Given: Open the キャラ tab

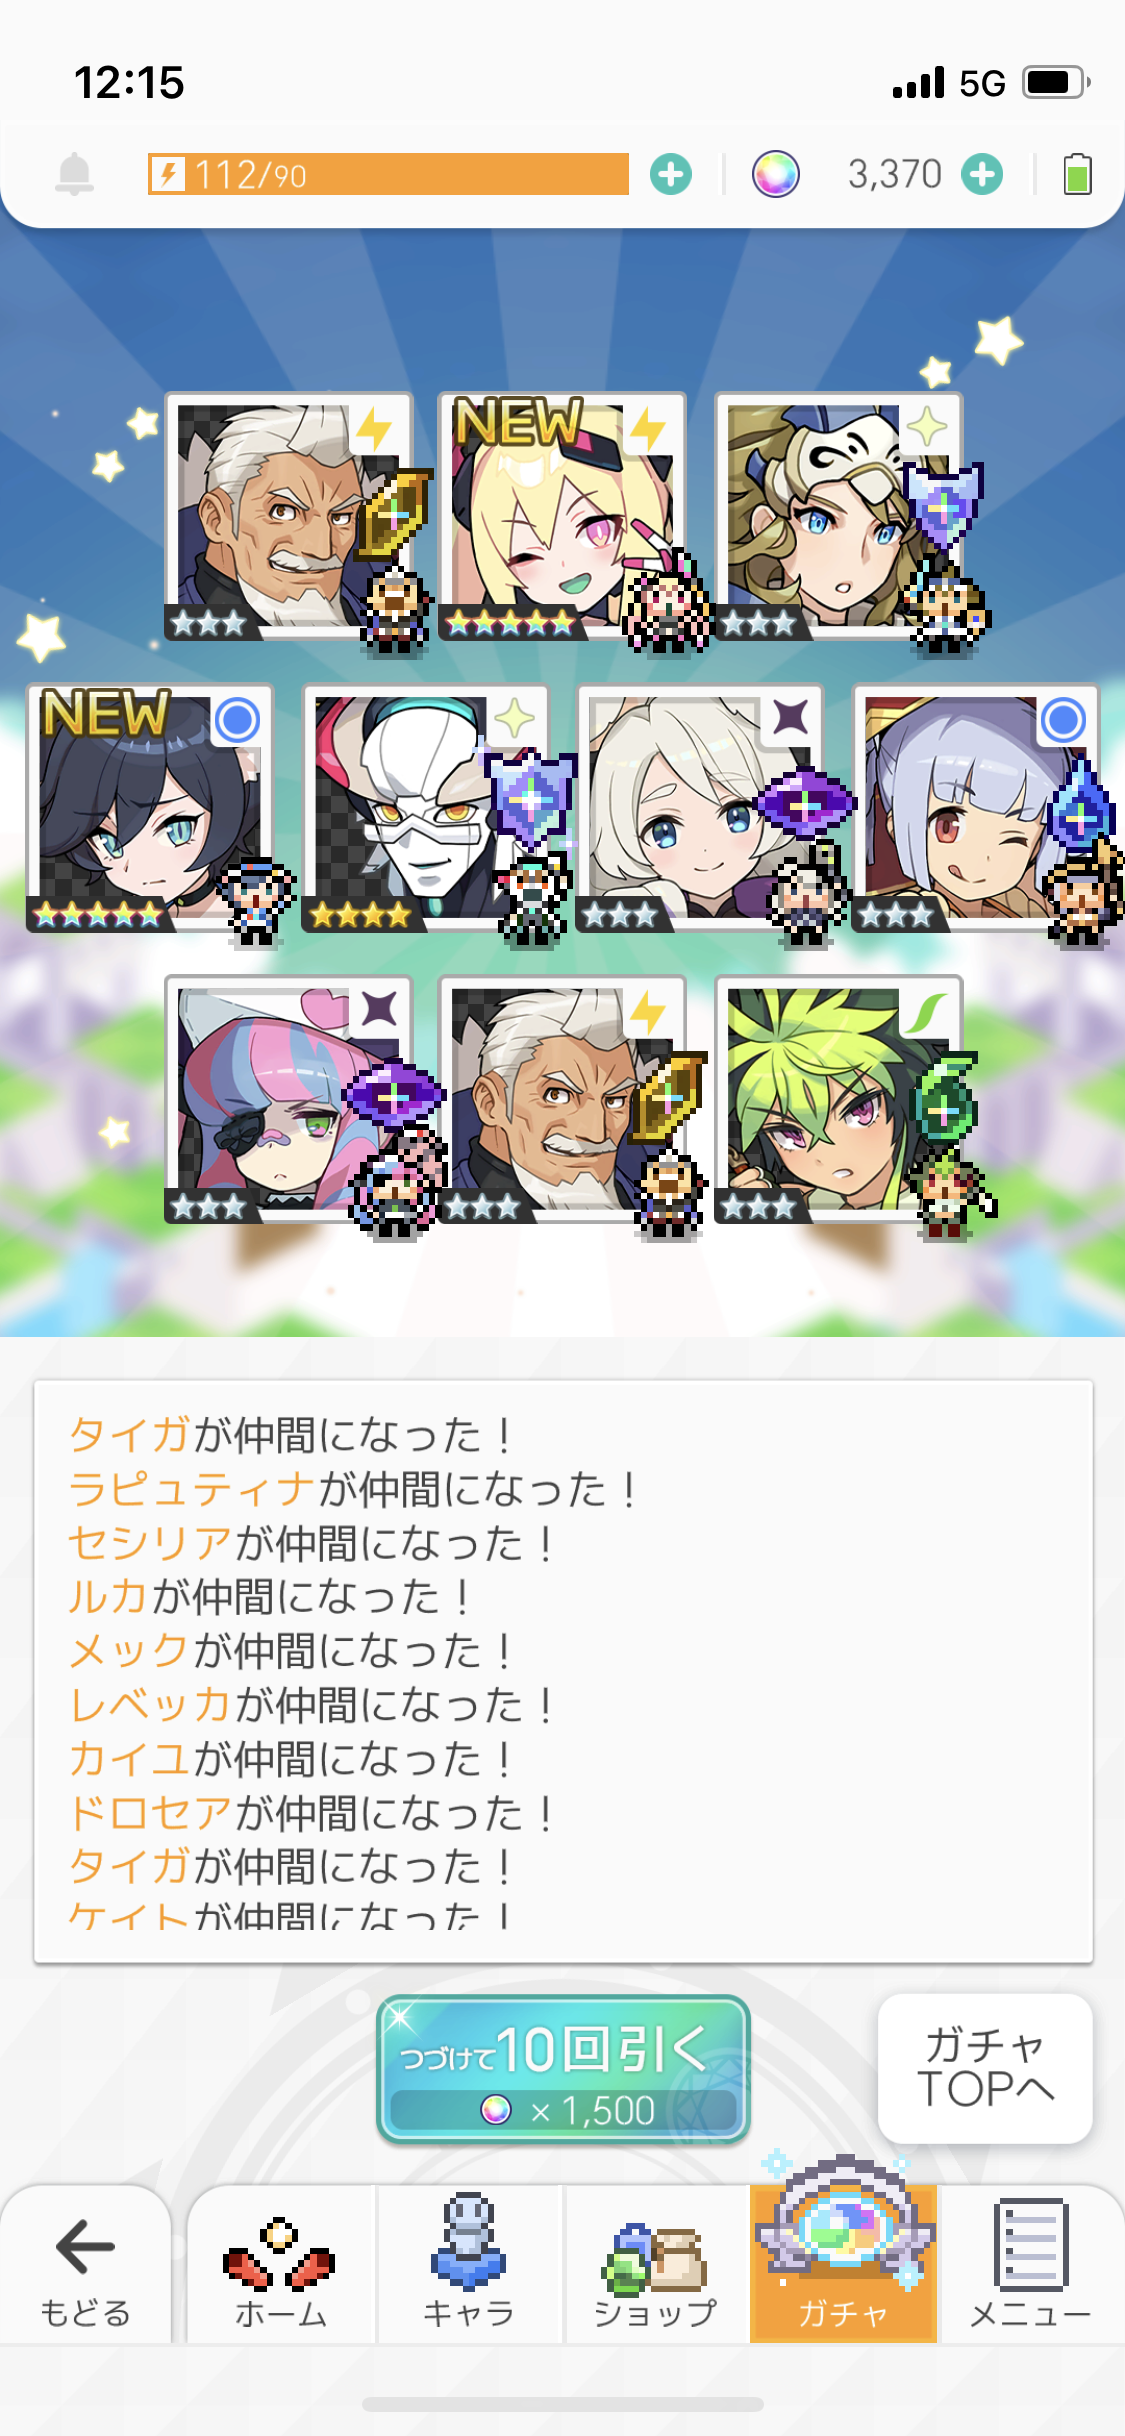Looking at the screenshot, I should (x=469, y=2265).
